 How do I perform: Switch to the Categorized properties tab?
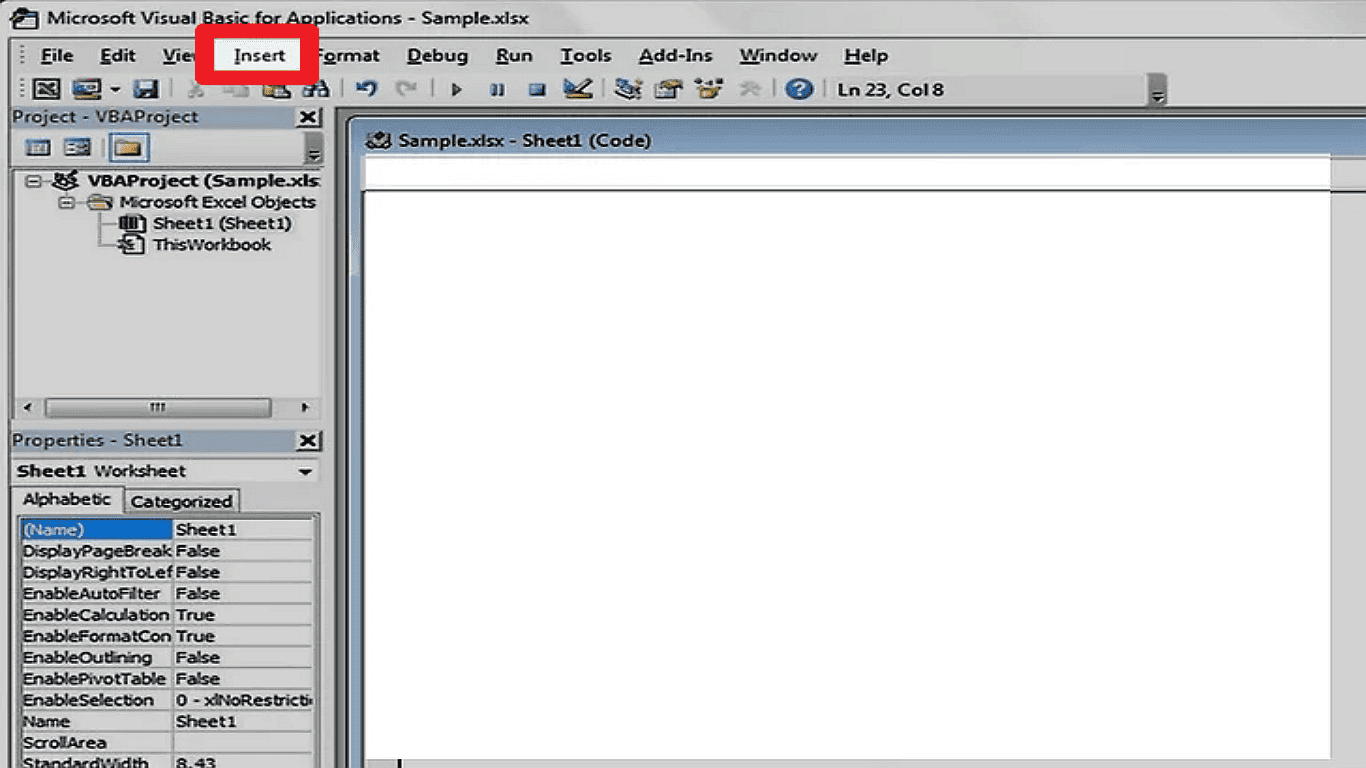tap(181, 502)
